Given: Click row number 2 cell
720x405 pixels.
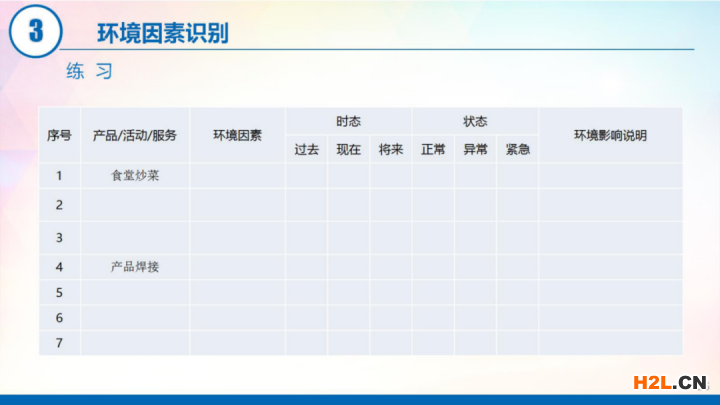Looking at the screenshot, I should click(x=59, y=205).
